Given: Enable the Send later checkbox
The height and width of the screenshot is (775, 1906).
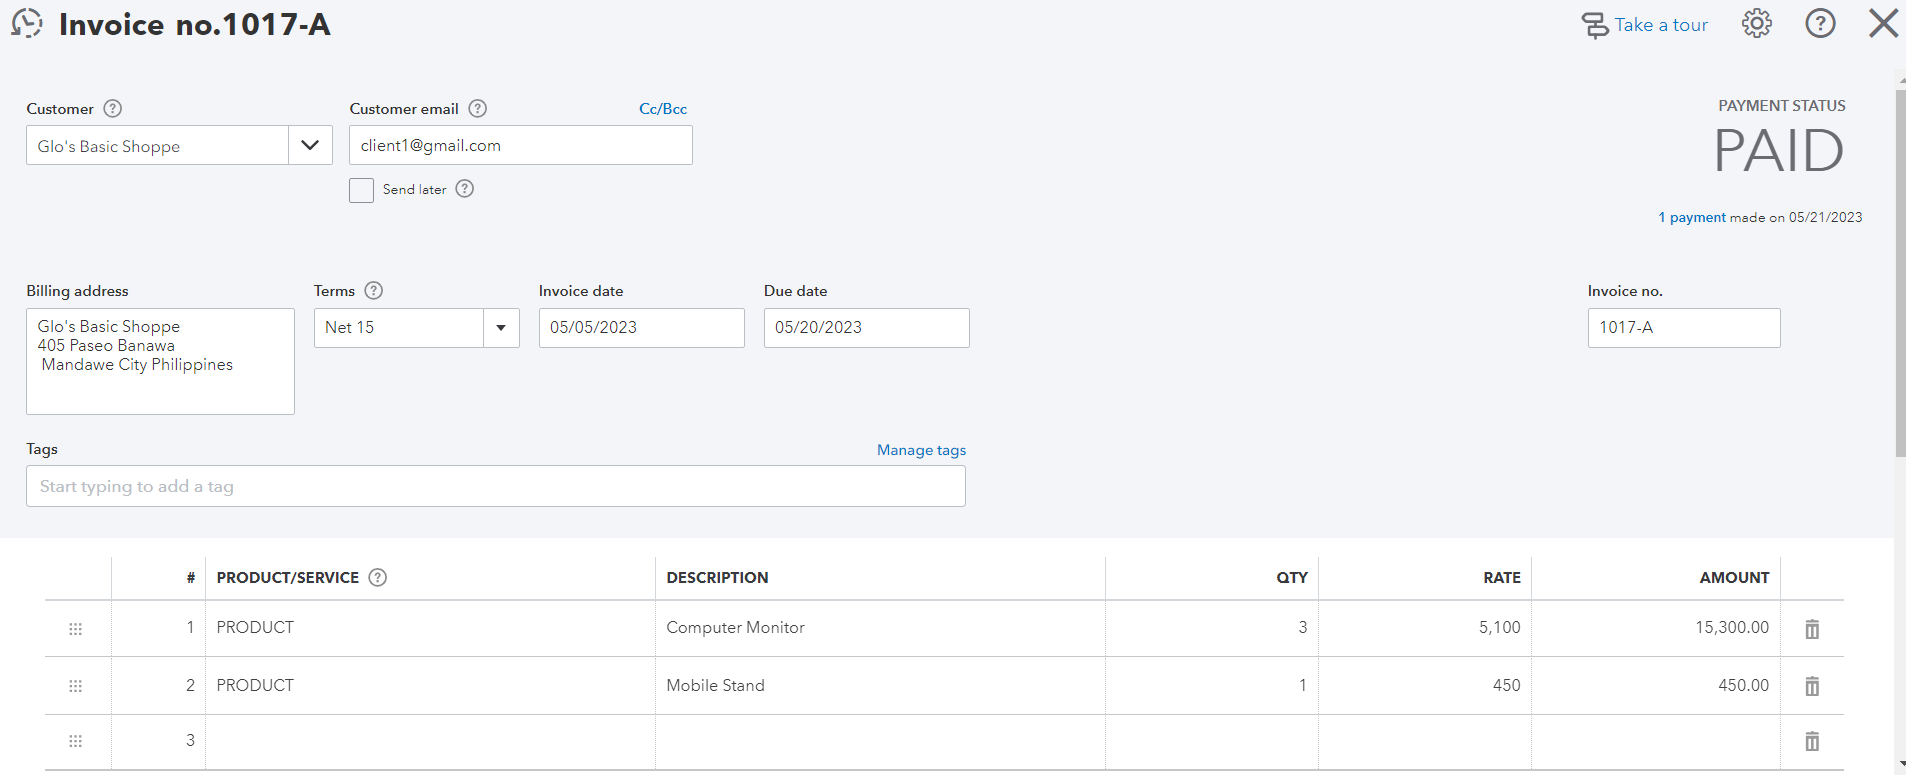Looking at the screenshot, I should pyautogui.click(x=361, y=190).
